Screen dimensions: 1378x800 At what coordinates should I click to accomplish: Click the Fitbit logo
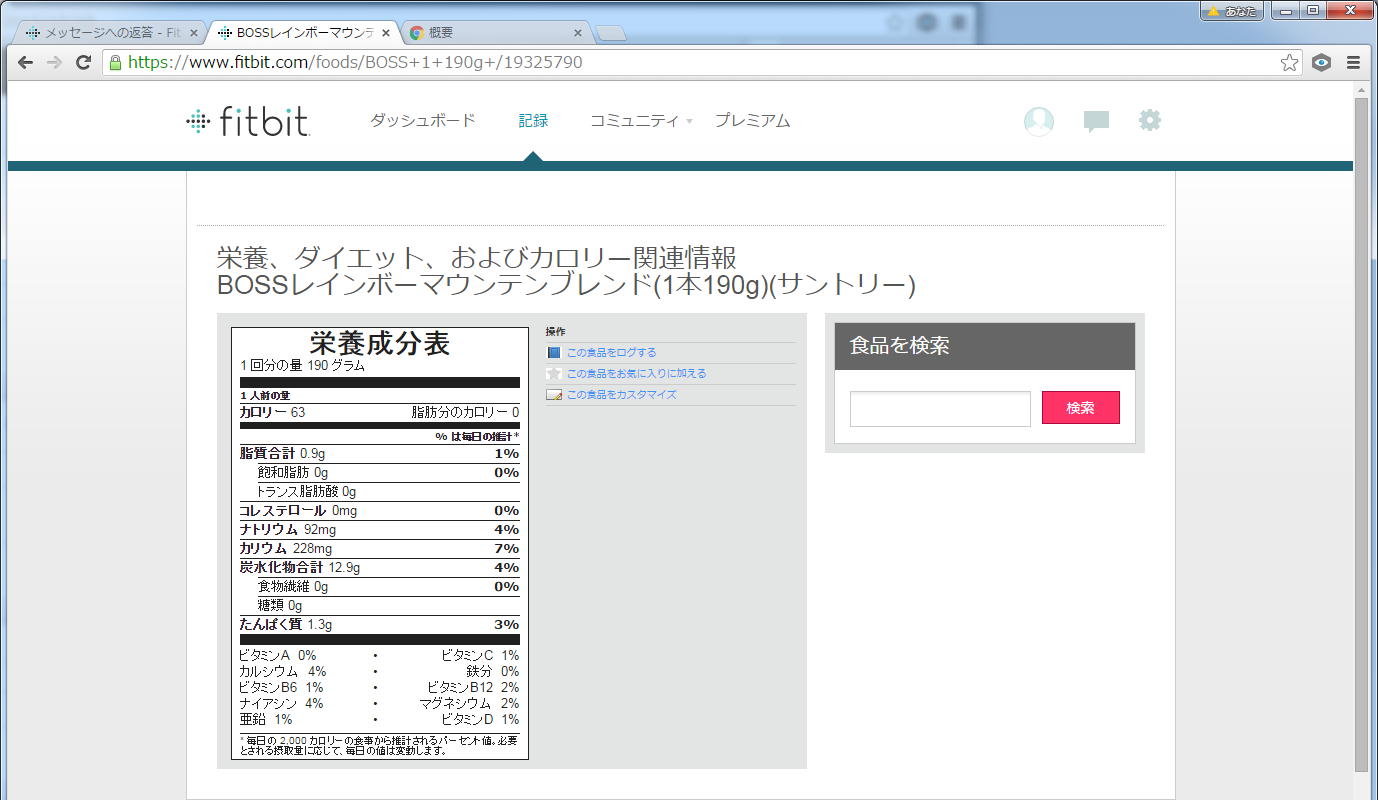248,121
